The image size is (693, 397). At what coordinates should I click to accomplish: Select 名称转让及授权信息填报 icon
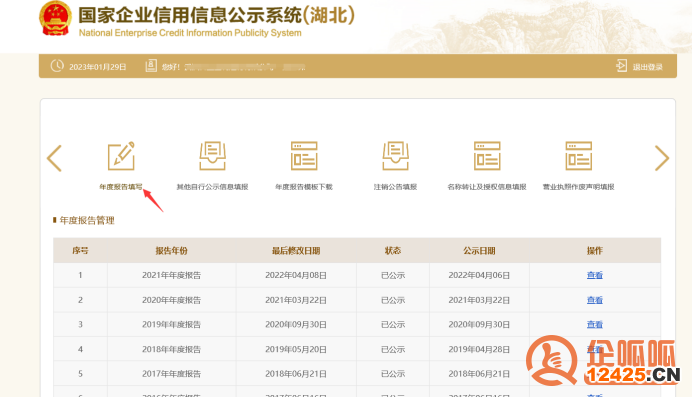[487, 156]
